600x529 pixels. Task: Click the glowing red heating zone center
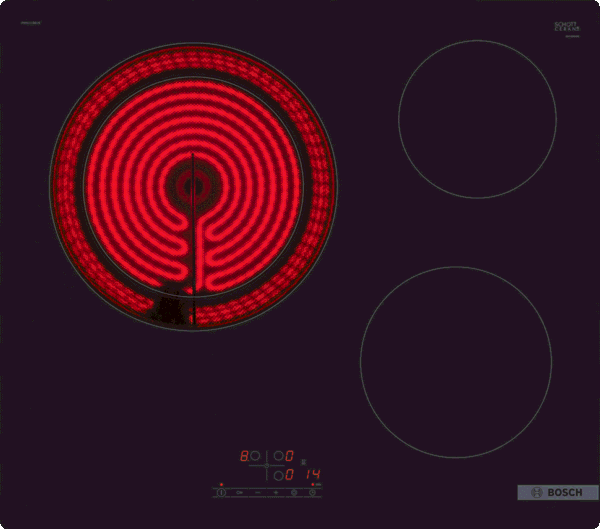[x=193, y=186]
